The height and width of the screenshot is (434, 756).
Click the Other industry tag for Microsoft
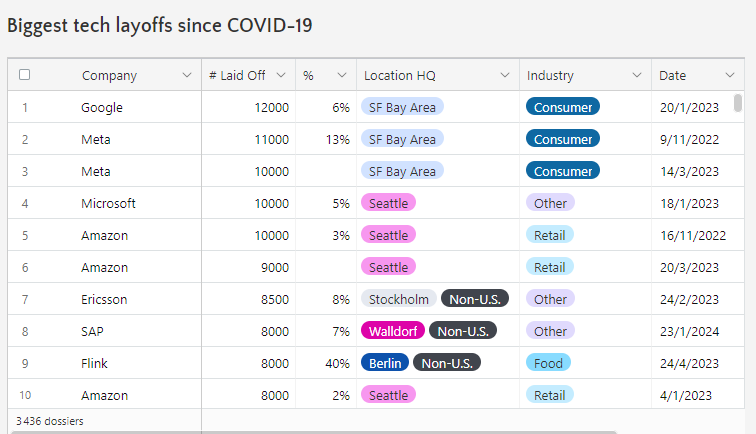tap(550, 203)
